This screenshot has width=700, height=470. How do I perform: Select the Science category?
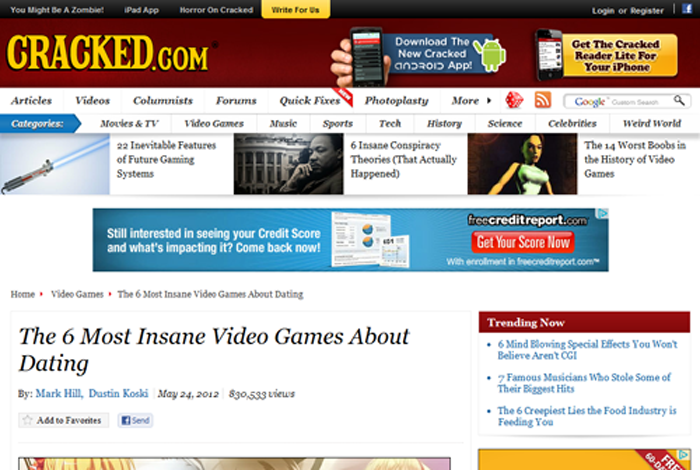(505, 123)
